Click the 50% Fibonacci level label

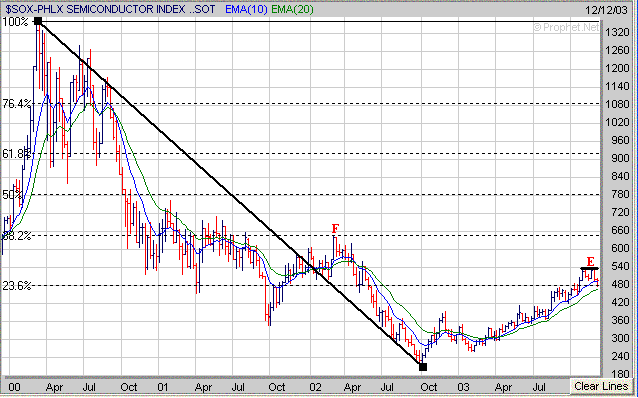tap(12, 195)
